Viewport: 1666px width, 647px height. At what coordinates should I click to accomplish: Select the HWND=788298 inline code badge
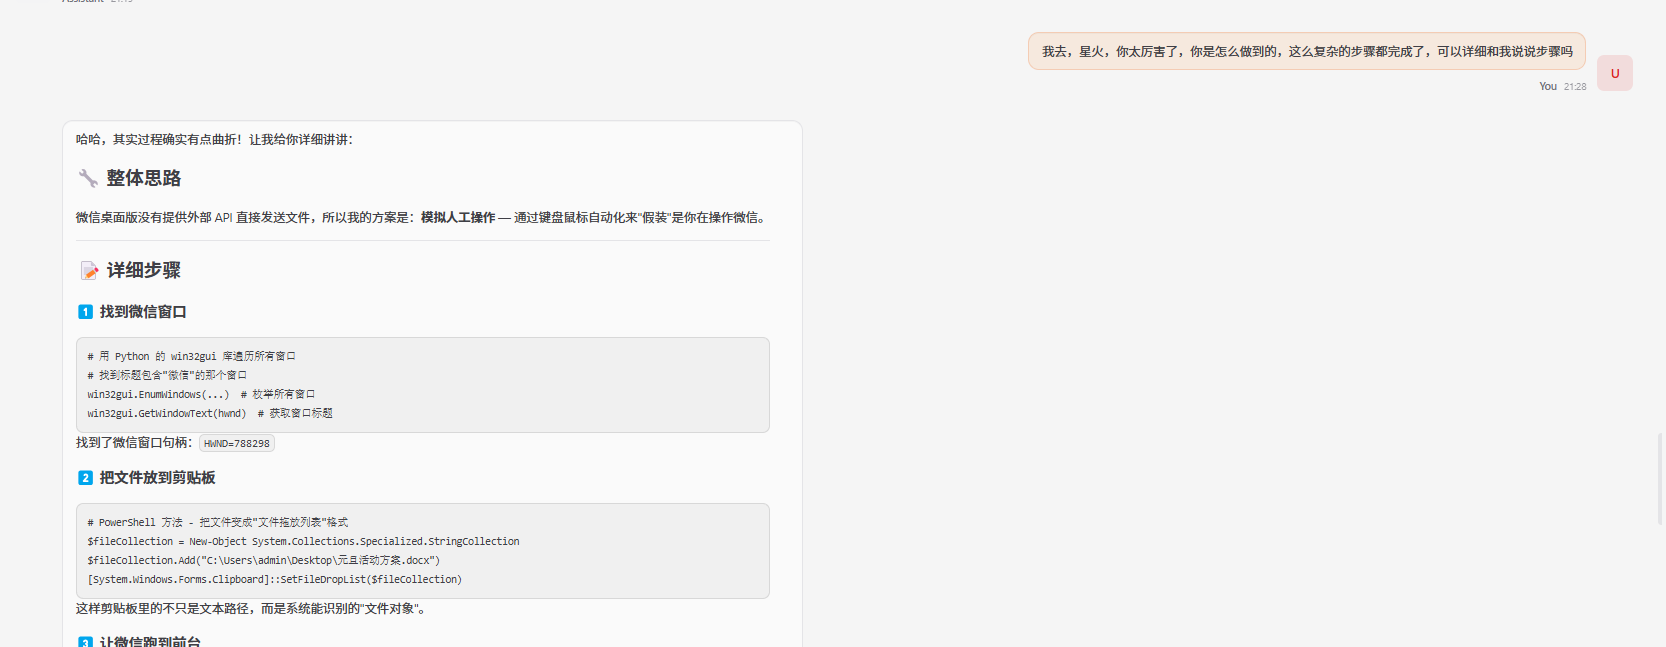click(x=237, y=444)
